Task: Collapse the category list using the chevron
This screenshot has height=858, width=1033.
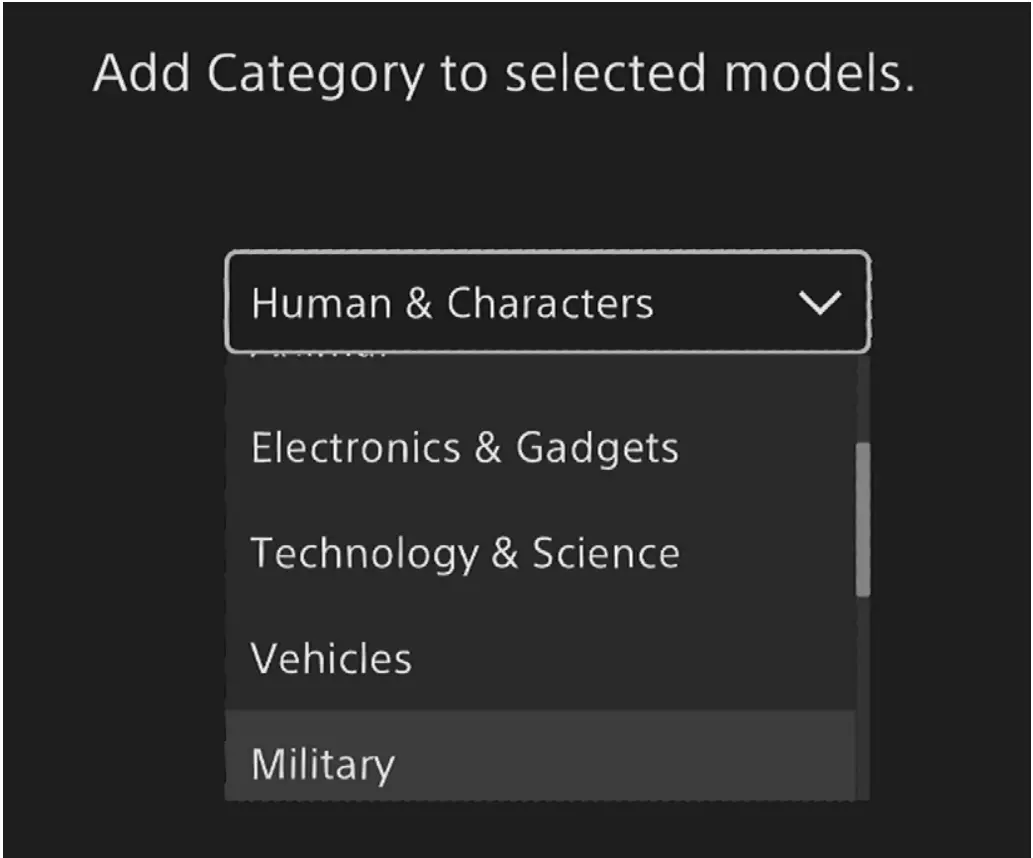Action: coord(819,303)
